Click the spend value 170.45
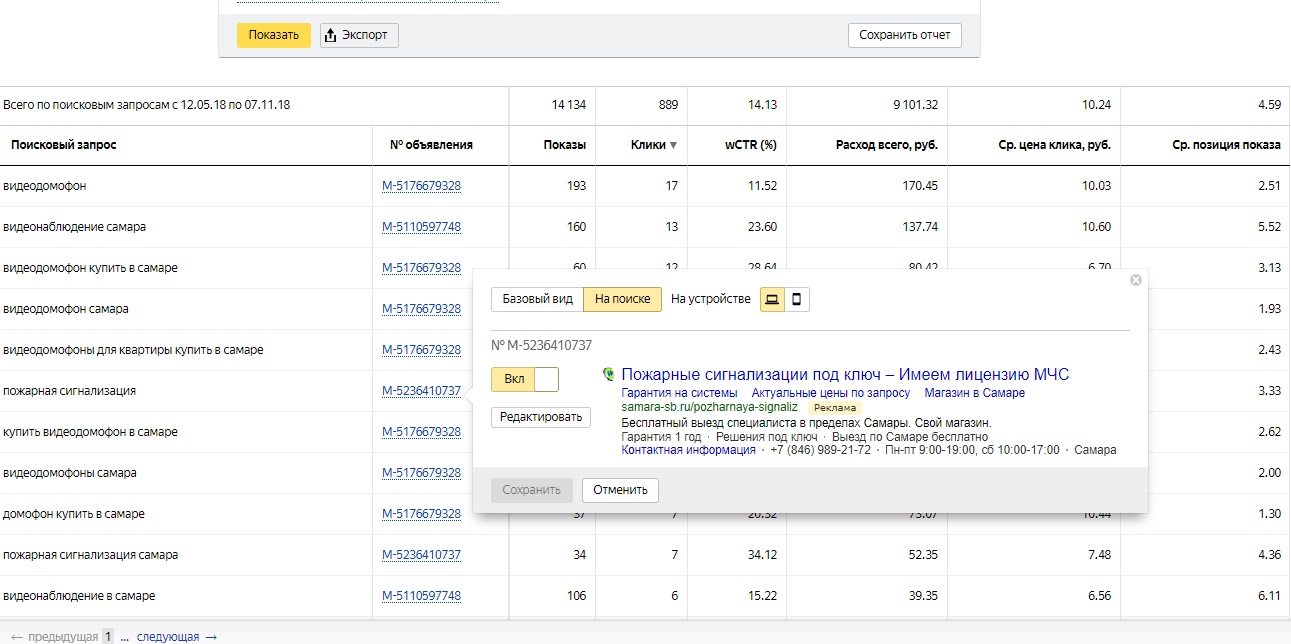1291x644 pixels. [x=920, y=186]
